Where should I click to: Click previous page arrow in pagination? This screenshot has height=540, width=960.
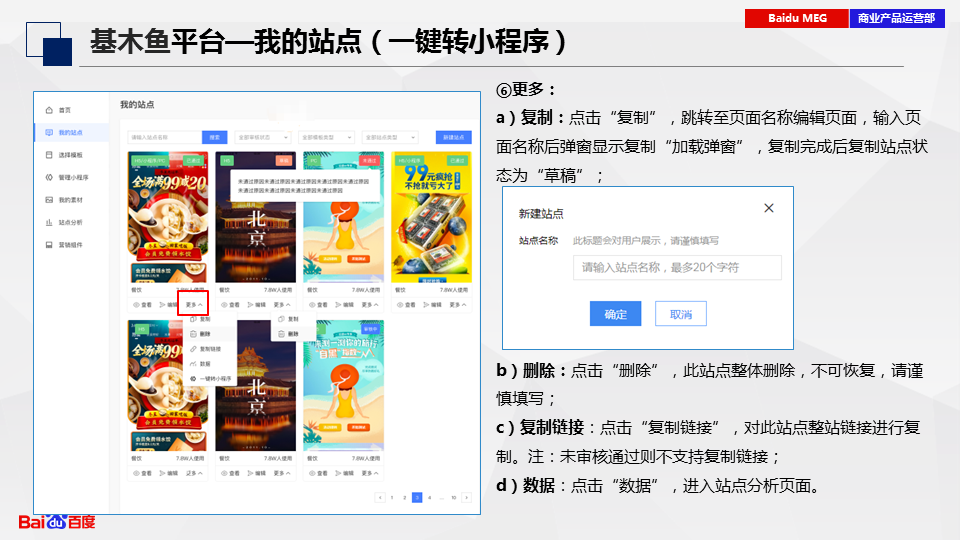379,496
